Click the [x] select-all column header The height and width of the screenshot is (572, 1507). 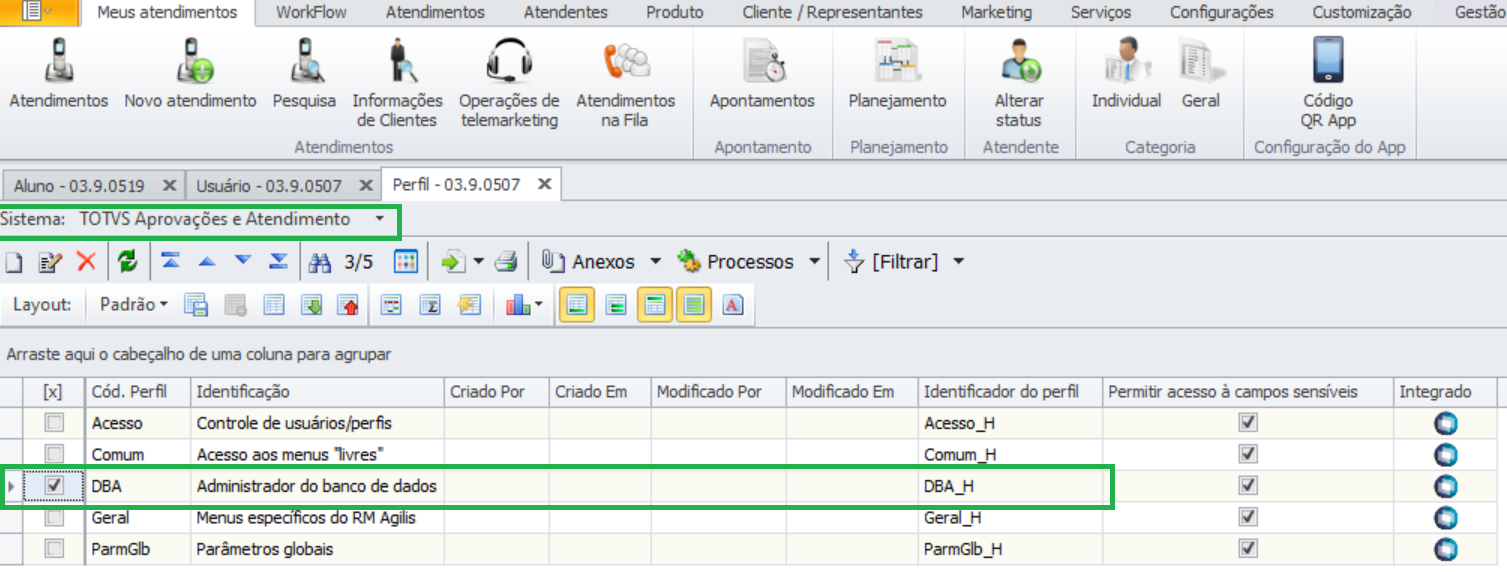click(53, 392)
